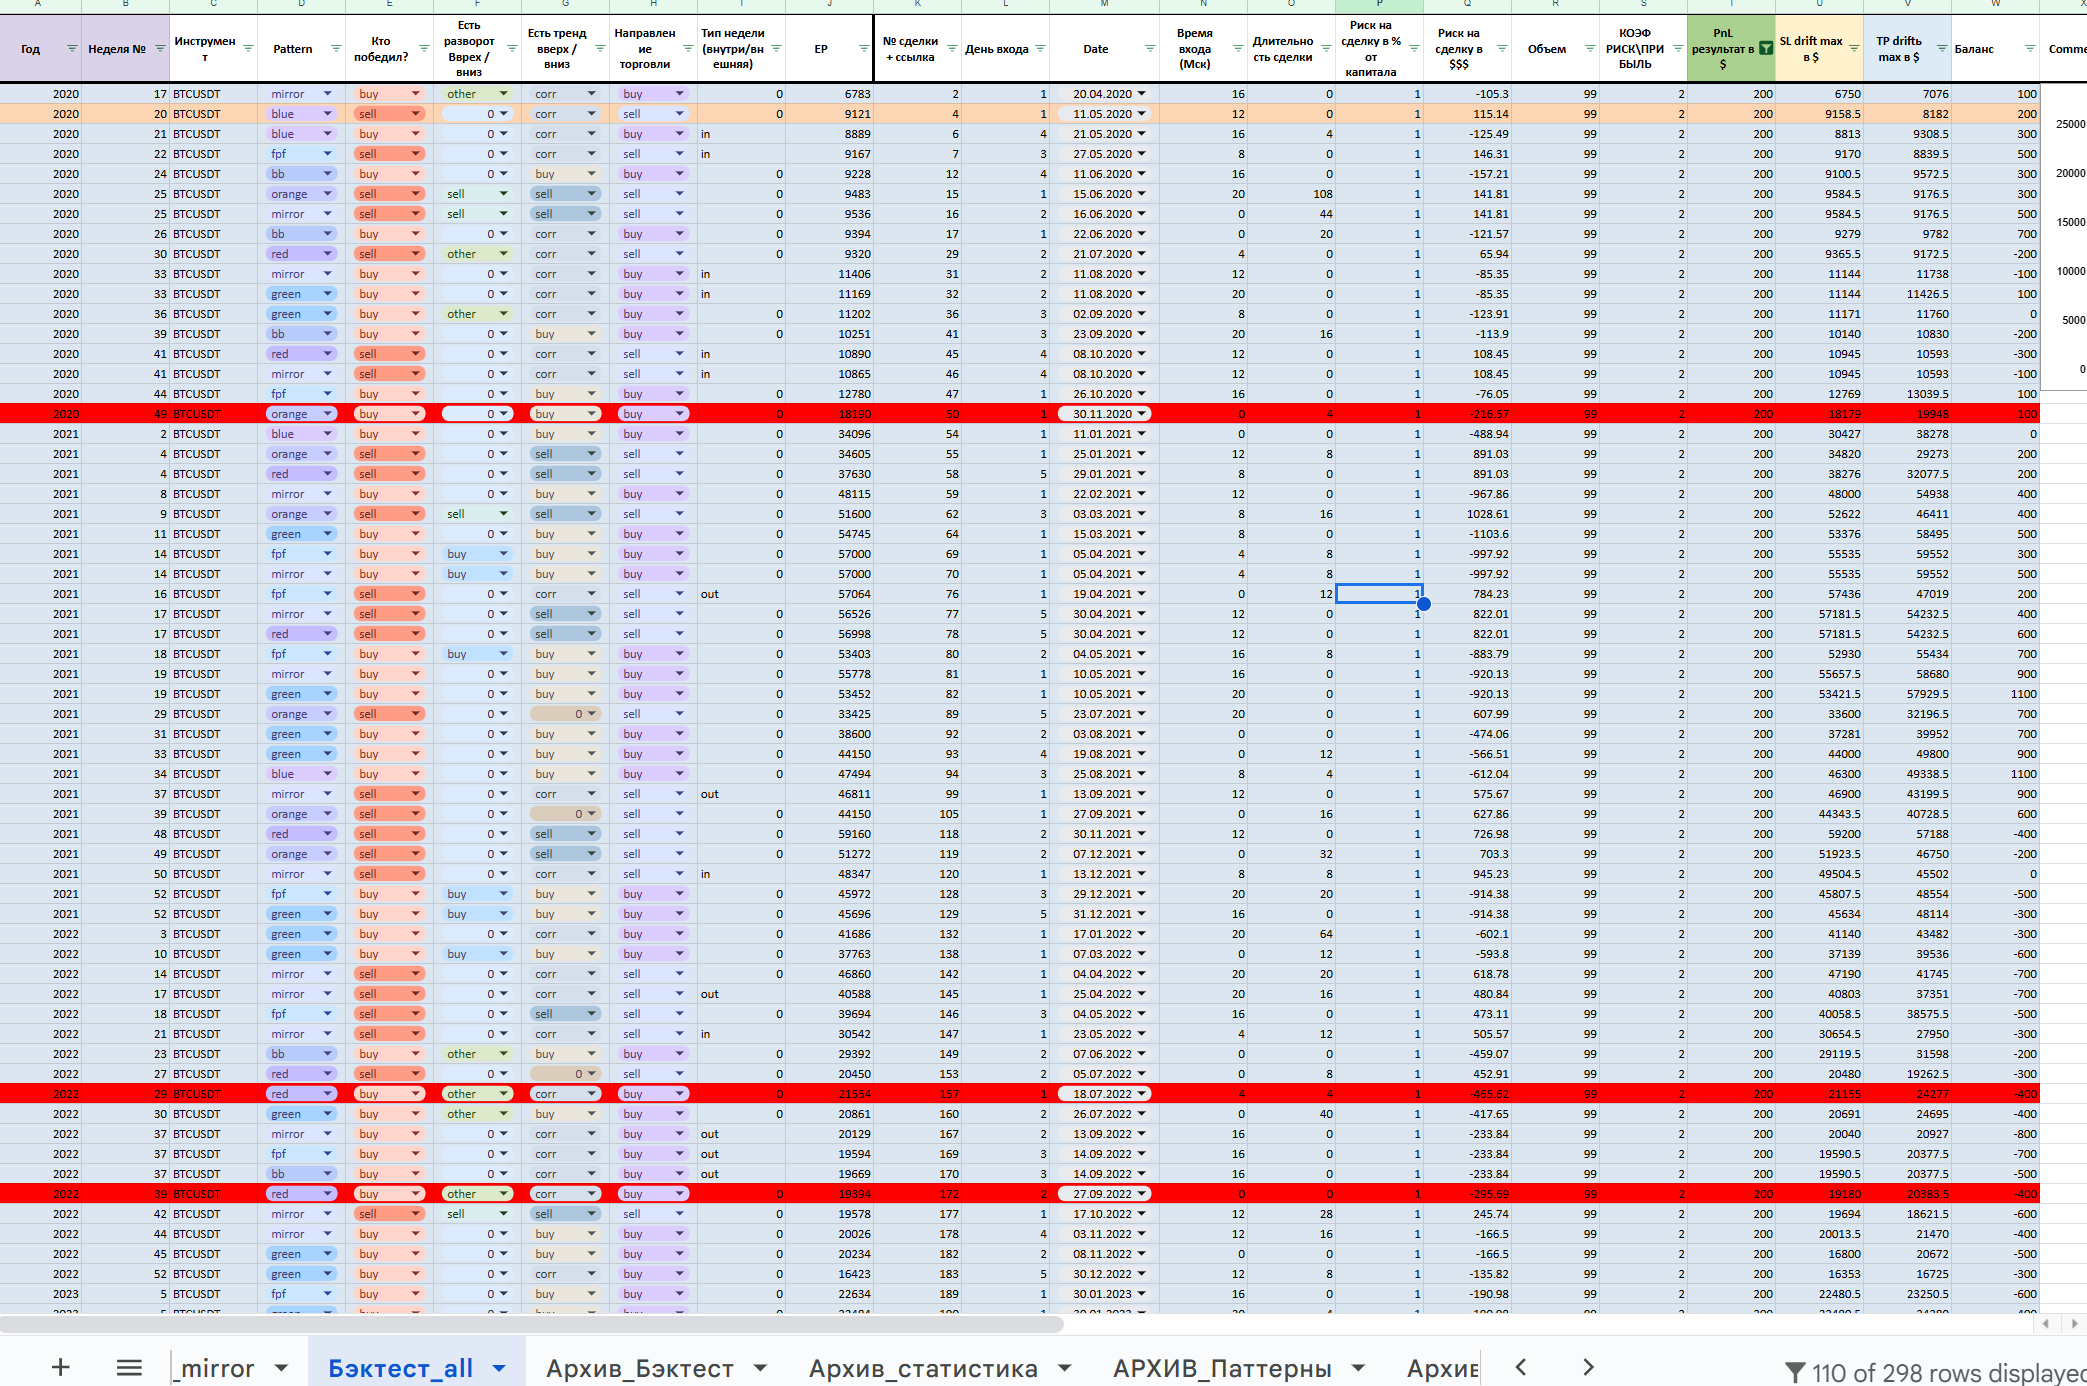Open filter icon on Date column header

pyautogui.click(x=1149, y=49)
